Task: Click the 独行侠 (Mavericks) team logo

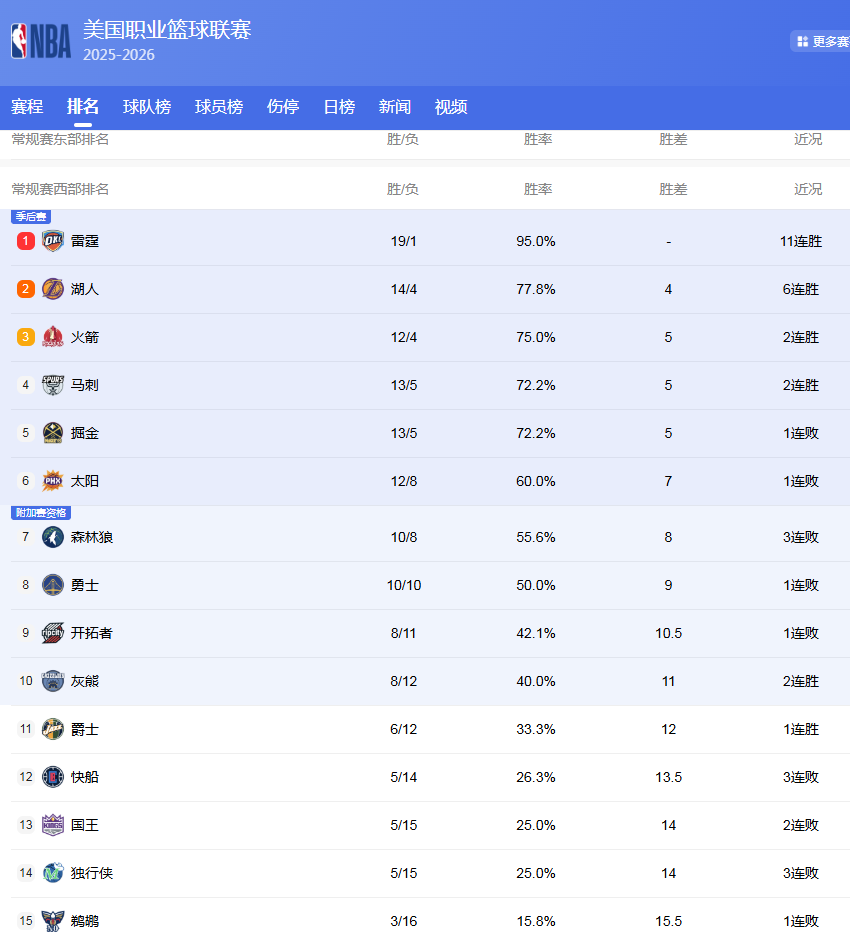Action: pos(51,873)
